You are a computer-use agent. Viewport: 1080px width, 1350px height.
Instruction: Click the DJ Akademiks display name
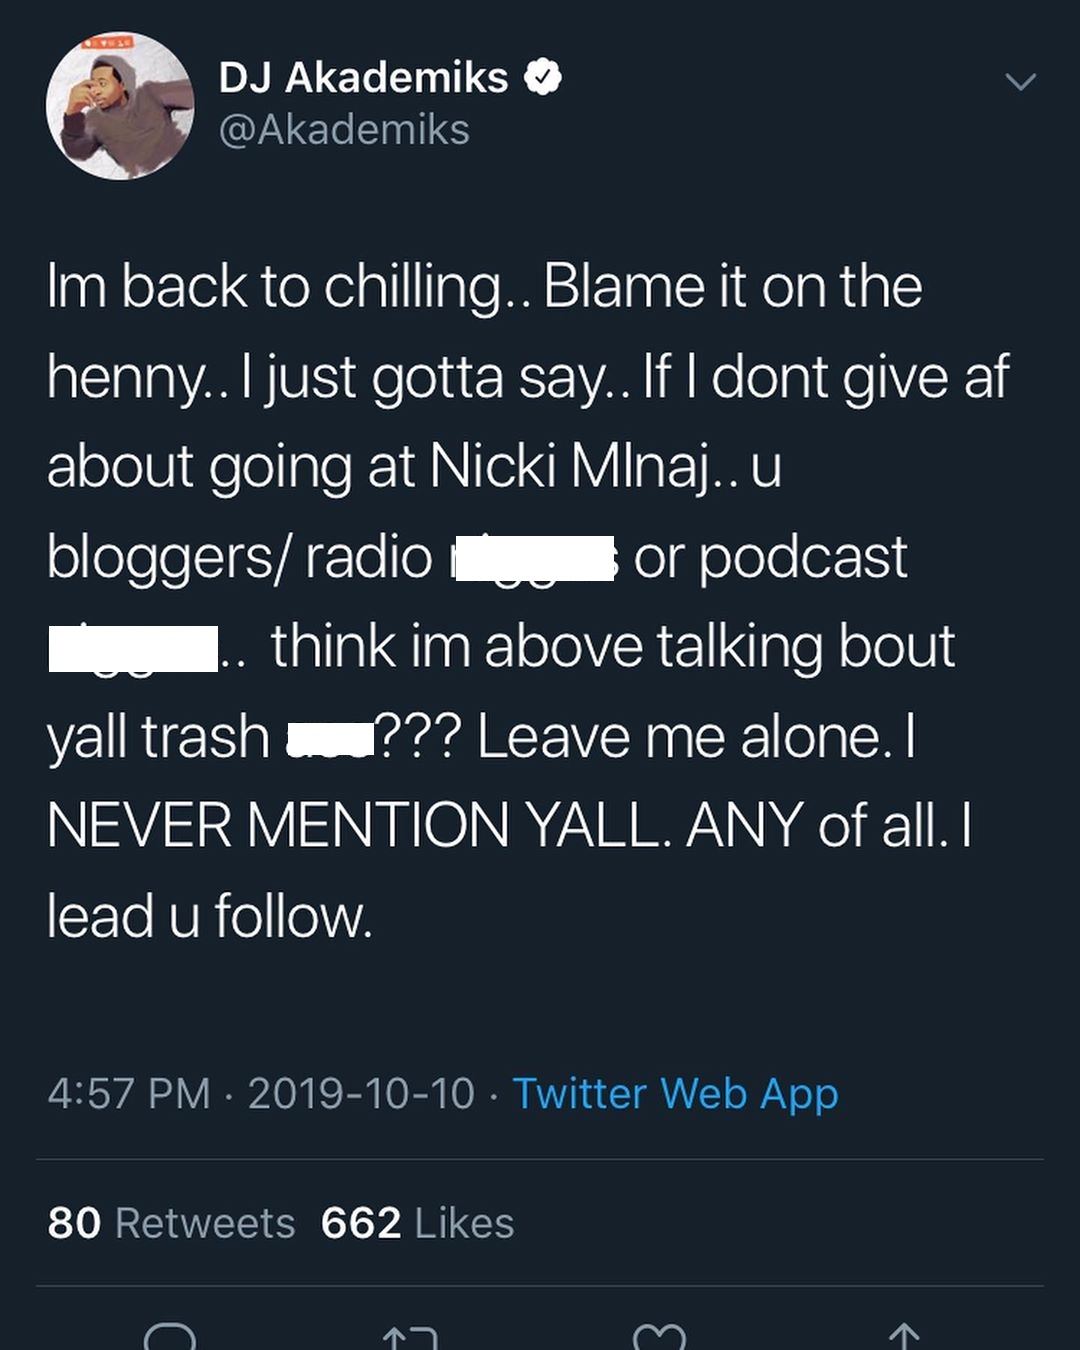tap(363, 78)
